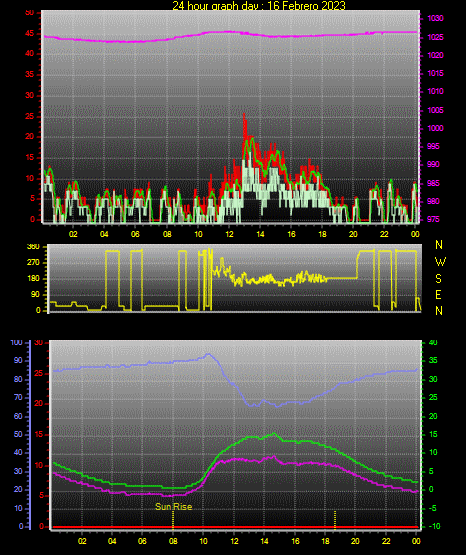466x555 pixels.
Task: Click the W compass direction label
Action: (440, 262)
